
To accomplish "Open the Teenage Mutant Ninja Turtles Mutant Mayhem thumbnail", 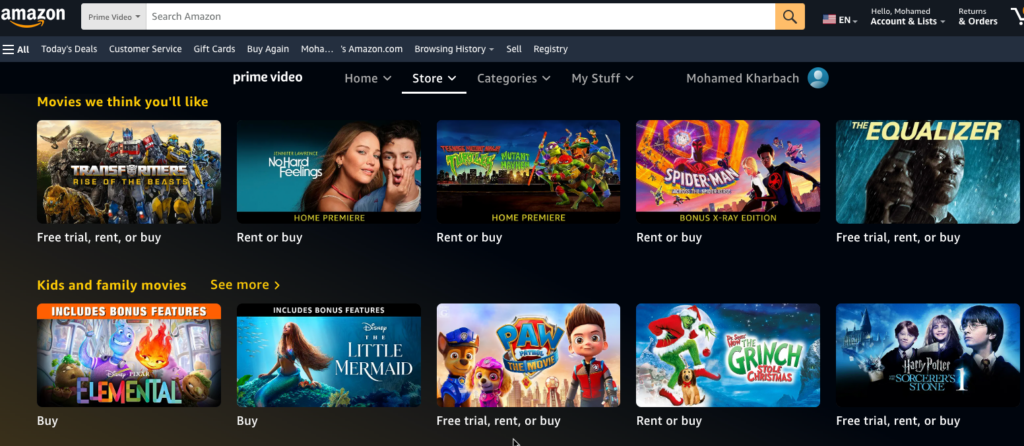I will click(x=528, y=172).
